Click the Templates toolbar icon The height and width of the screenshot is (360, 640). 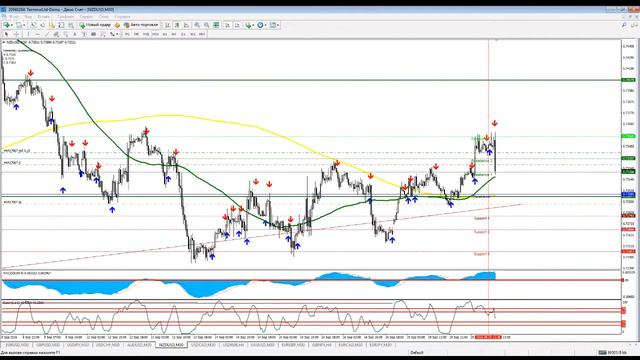272,25
